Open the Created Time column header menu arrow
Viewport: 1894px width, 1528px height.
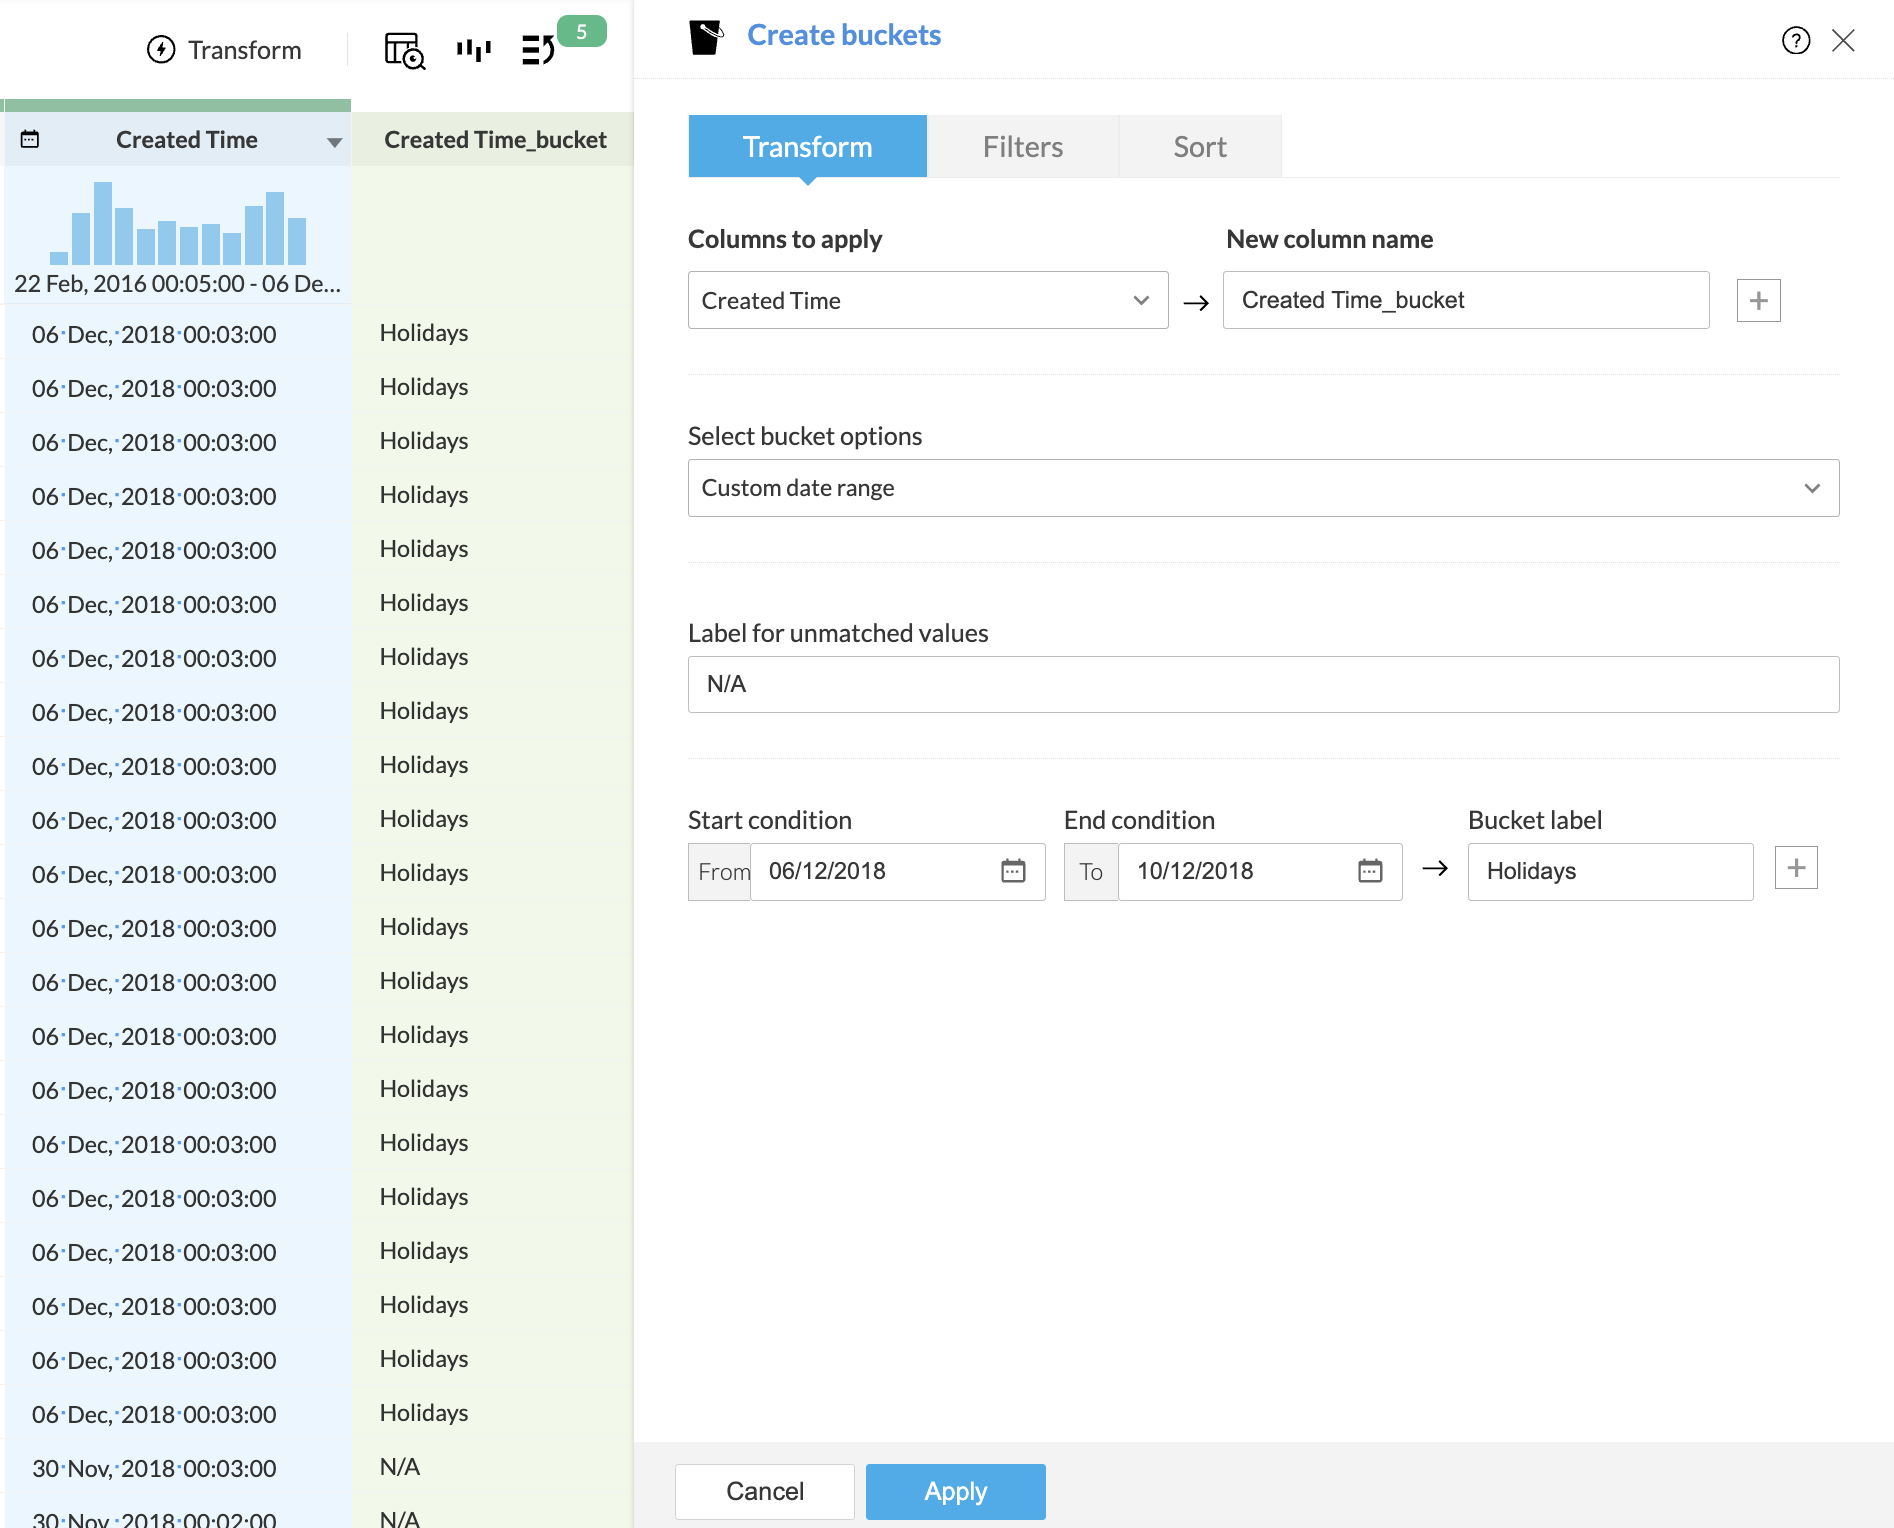click(x=334, y=142)
